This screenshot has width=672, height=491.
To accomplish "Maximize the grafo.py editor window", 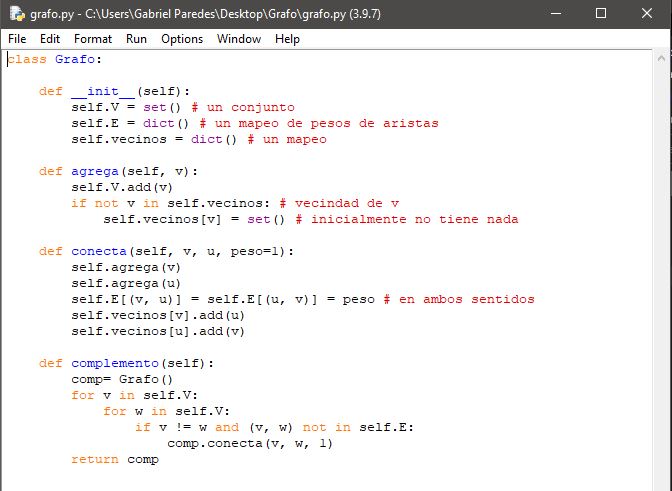I will [601, 13].
